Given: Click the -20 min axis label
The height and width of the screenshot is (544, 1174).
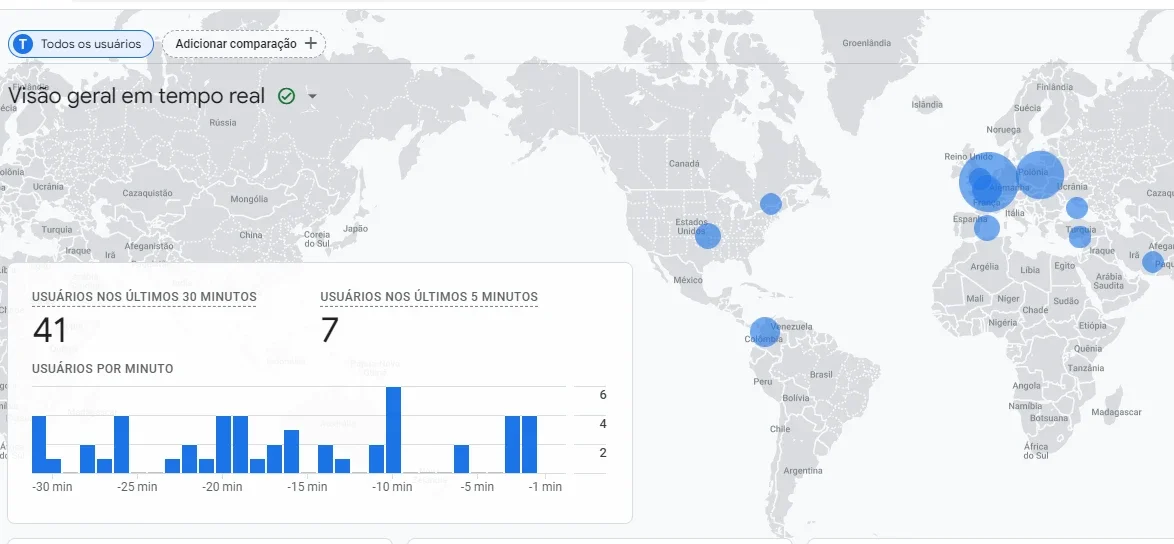Looking at the screenshot, I should (x=222, y=487).
